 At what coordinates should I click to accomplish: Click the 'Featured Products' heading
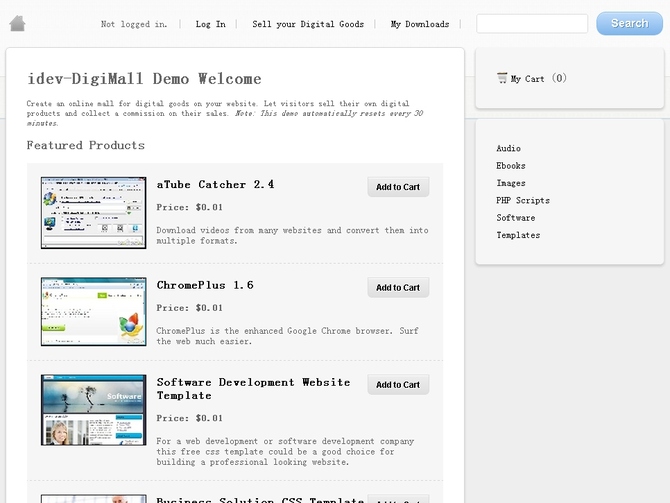click(x=85, y=145)
